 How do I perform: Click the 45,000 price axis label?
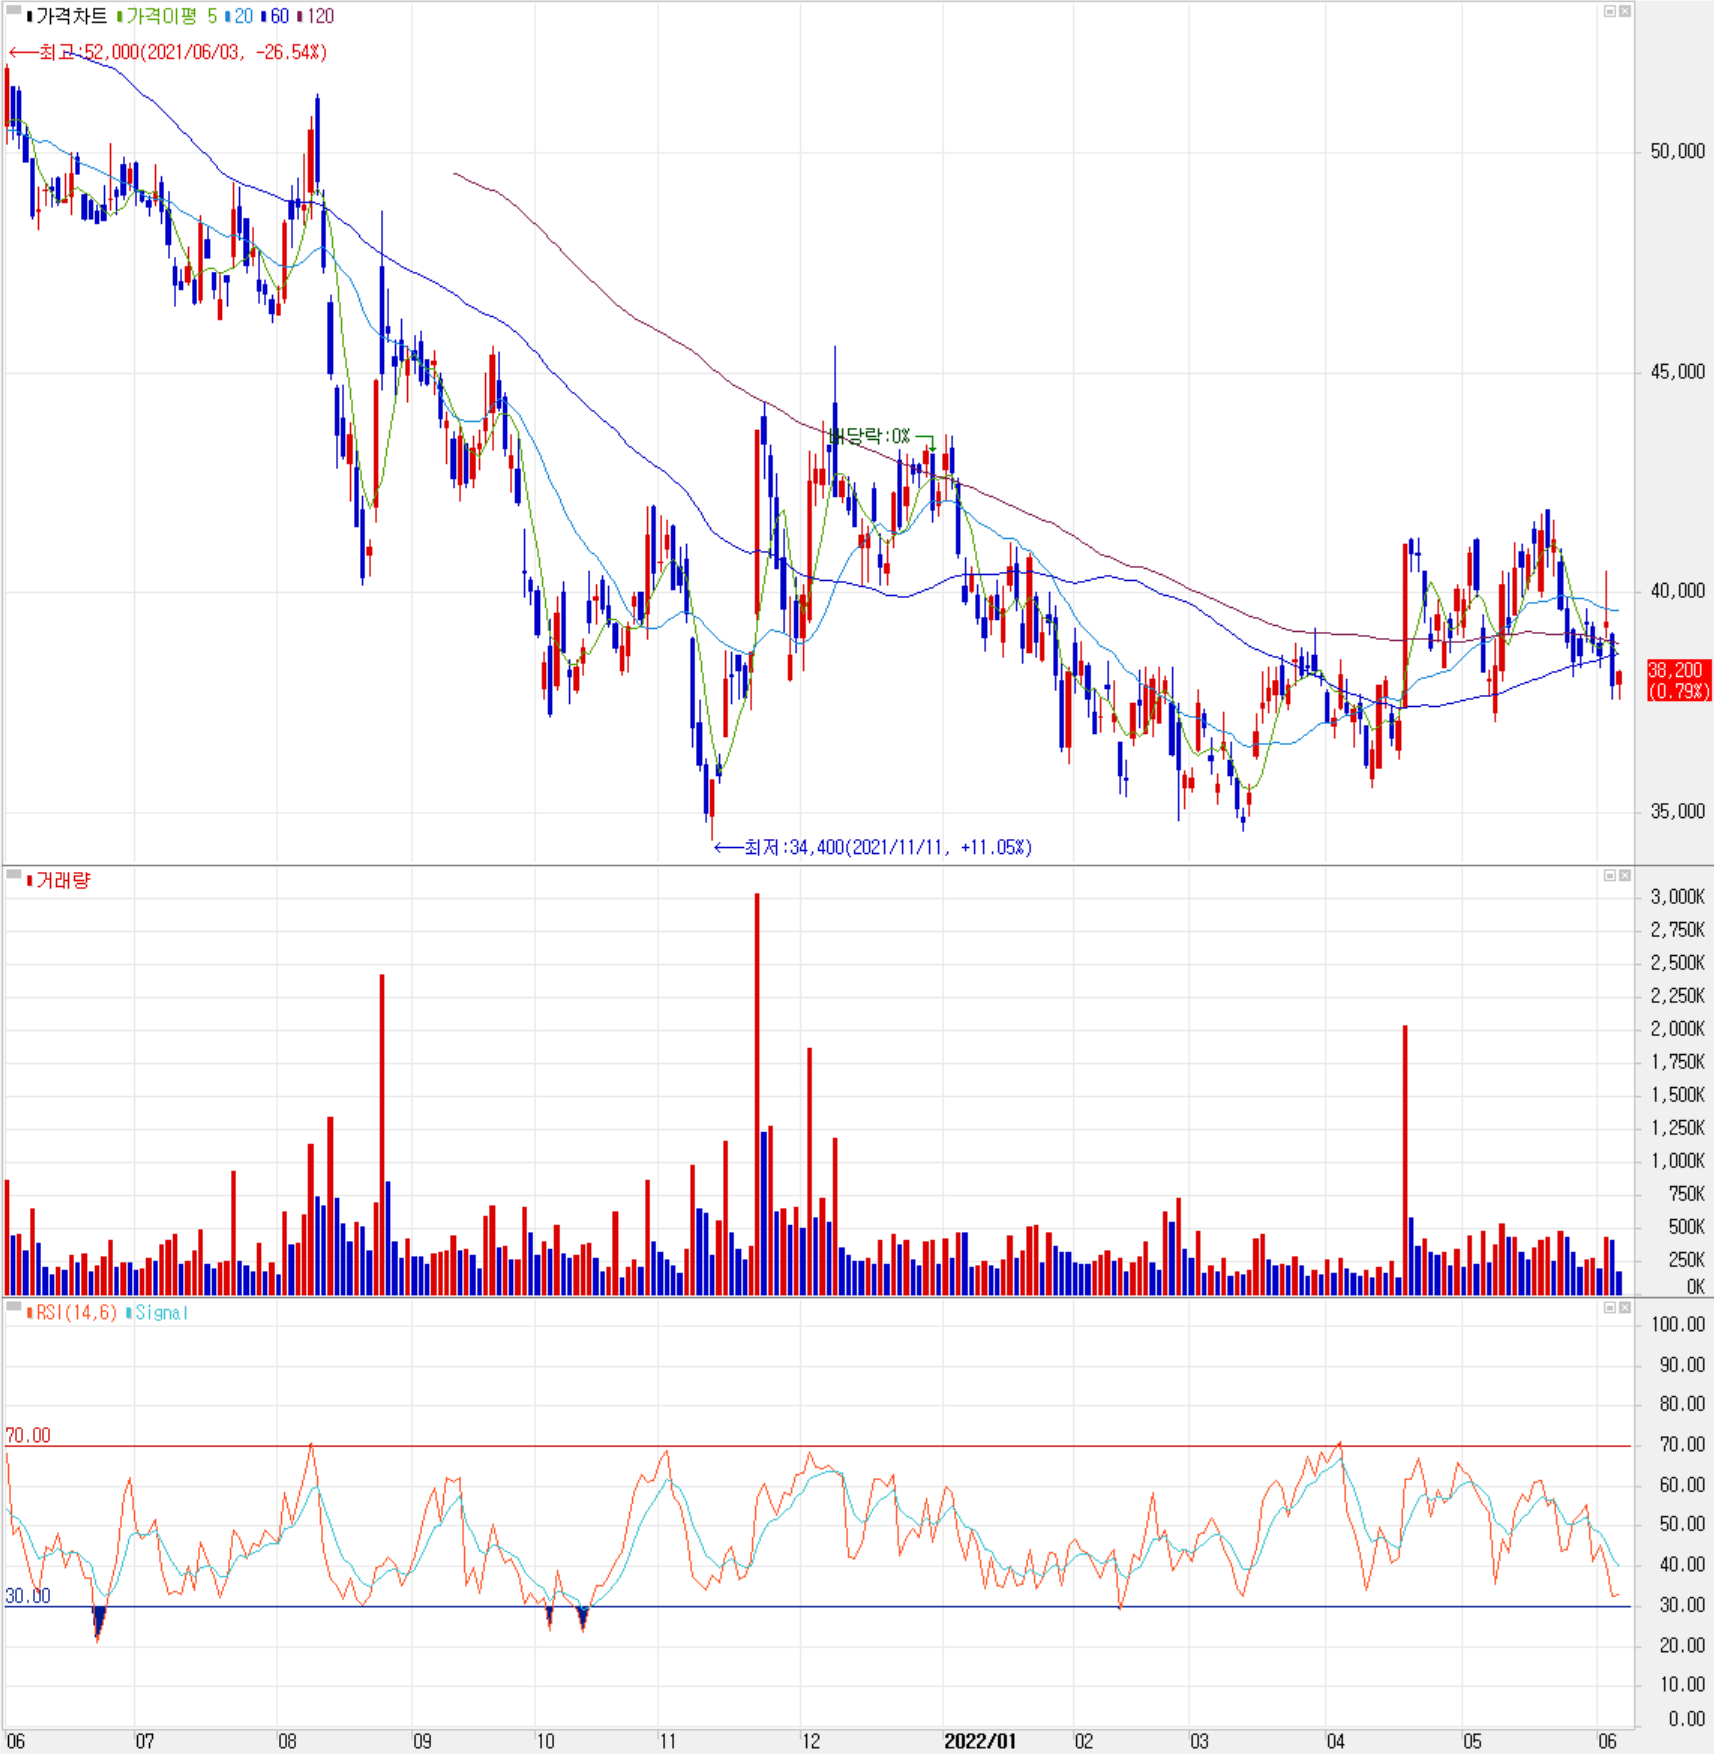(1677, 372)
